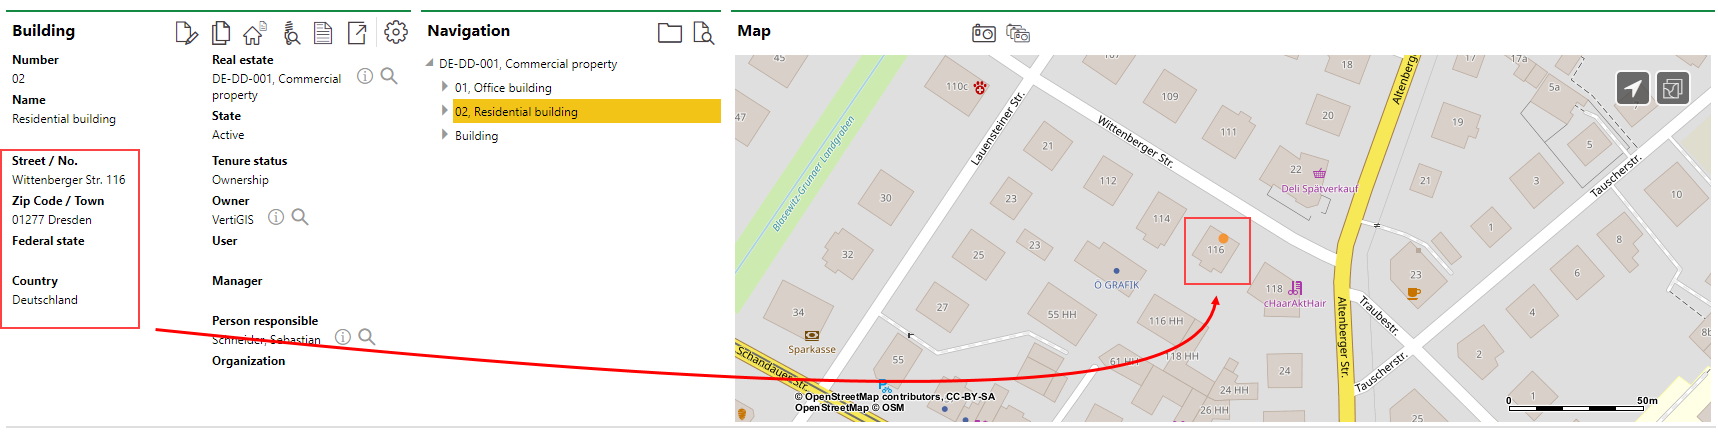
Task: Click the 01277 Dresden zip code text
Action: click(52, 220)
